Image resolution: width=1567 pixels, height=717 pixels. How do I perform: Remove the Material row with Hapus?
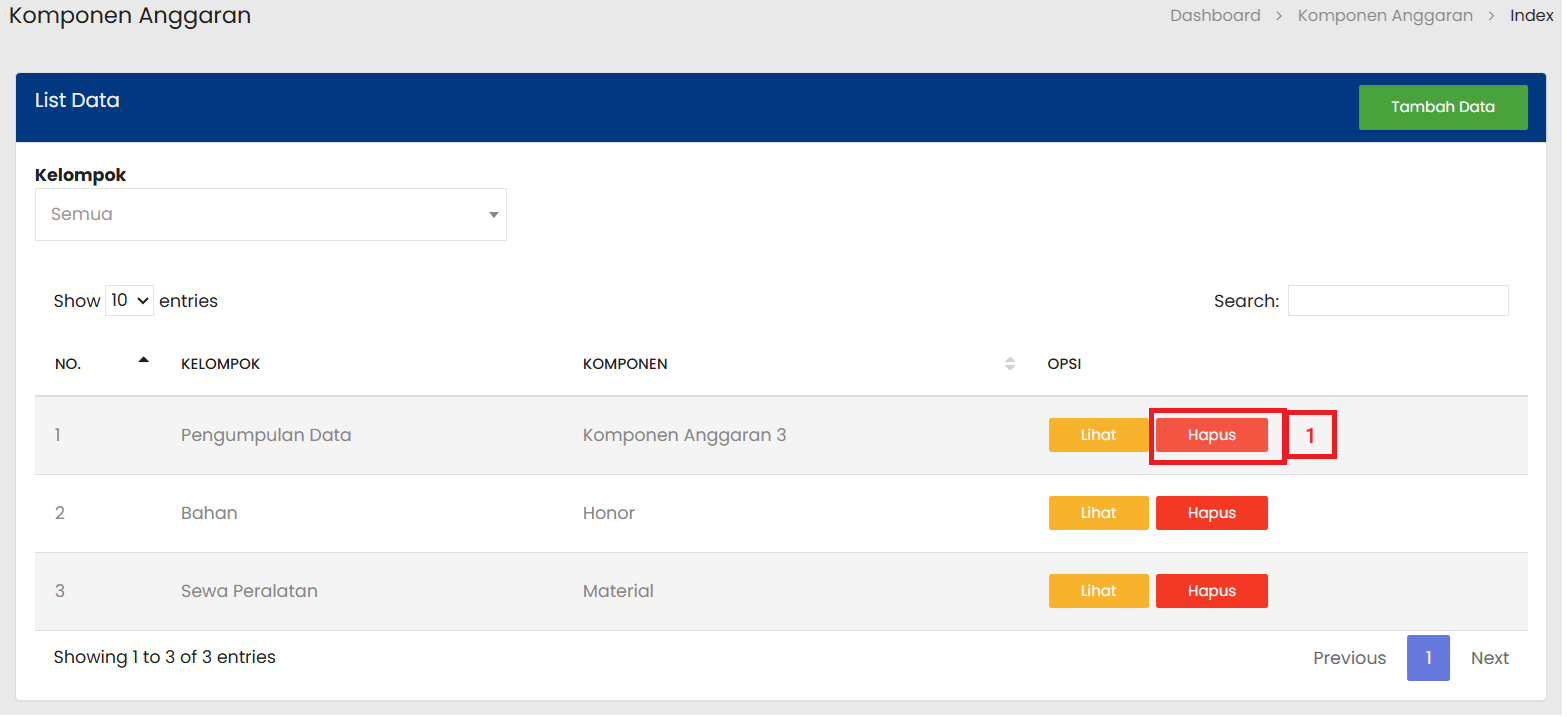pyautogui.click(x=1211, y=591)
